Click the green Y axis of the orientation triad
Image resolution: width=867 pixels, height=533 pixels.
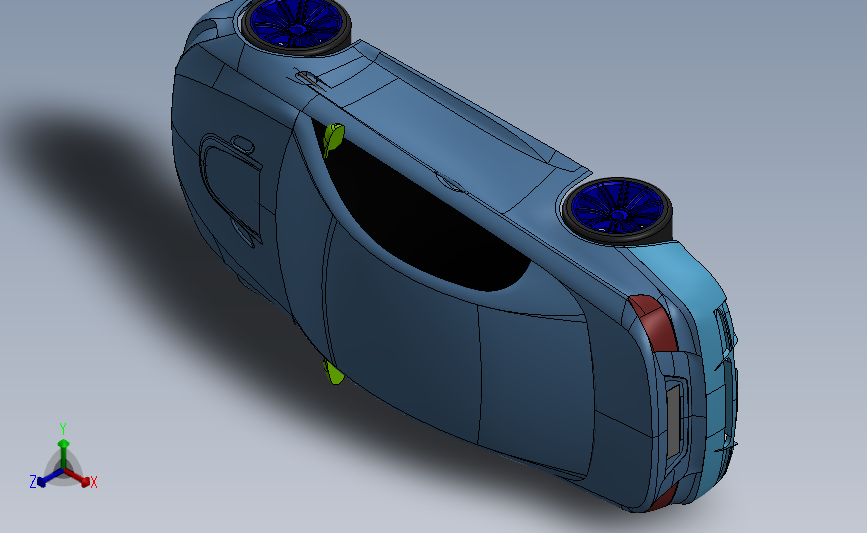64,453
